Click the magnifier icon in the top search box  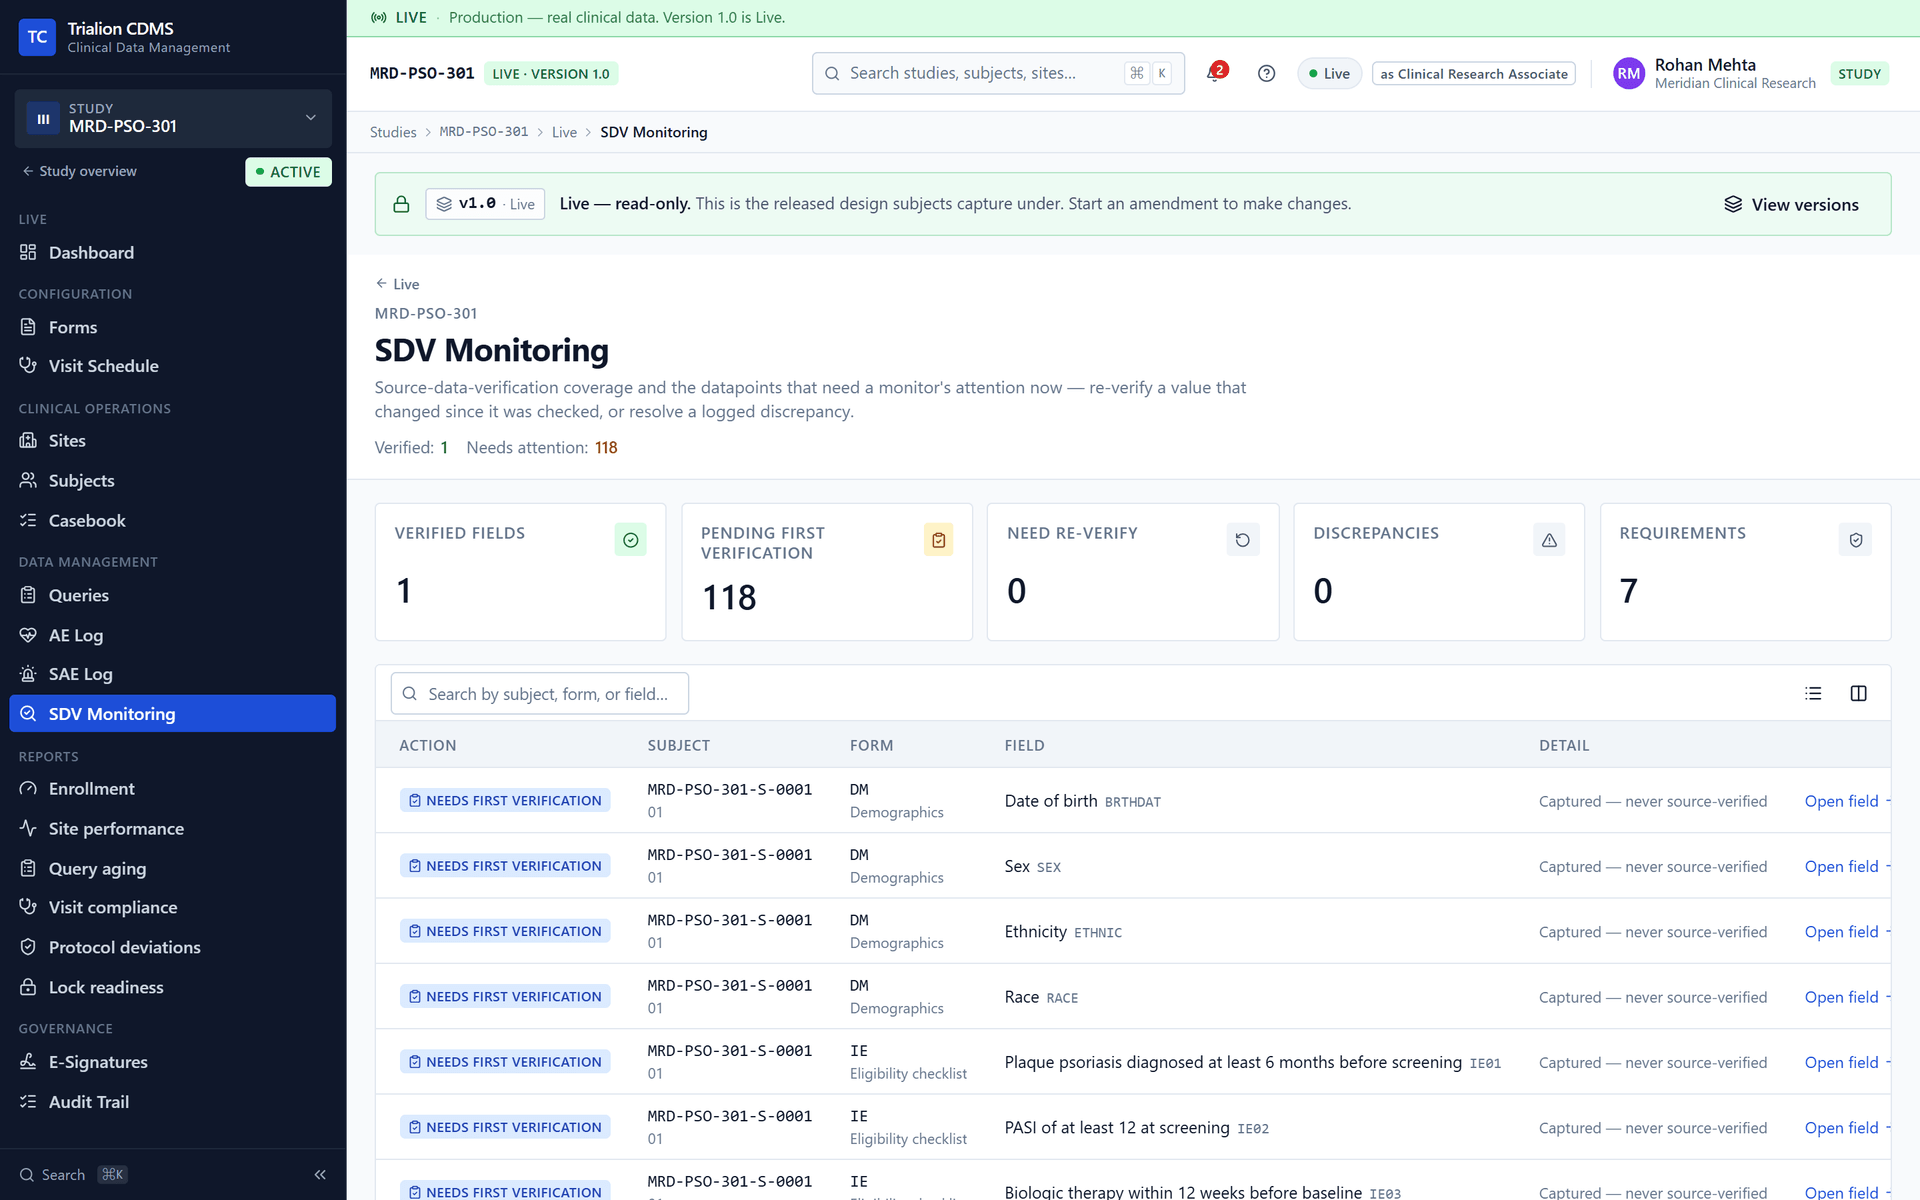pyautogui.click(x=832, y=73)
